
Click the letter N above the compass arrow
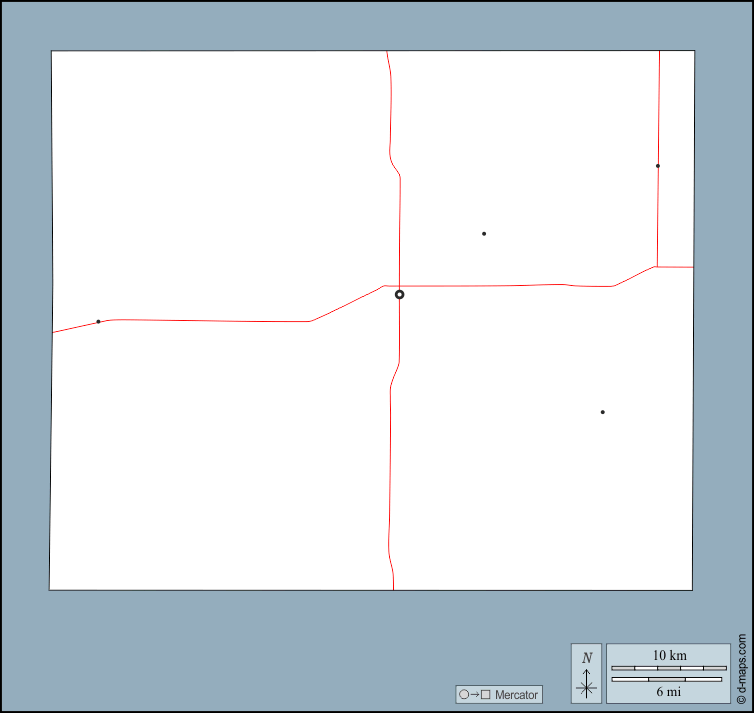pos(587,657)
